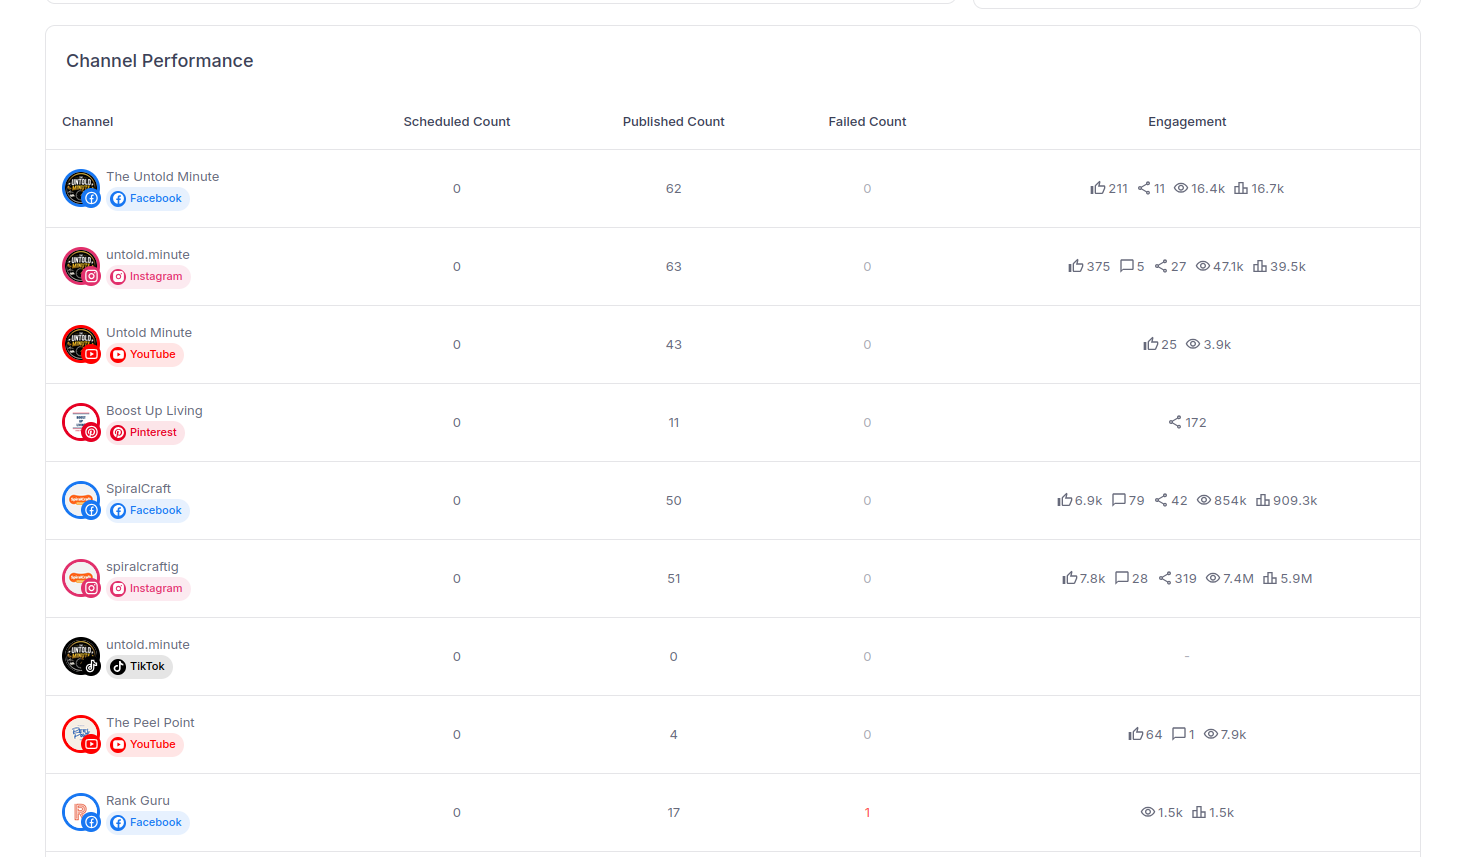Click the comments icon in the untold.minute Instagram row
The width and height of the screenshot is (1463, 857).
tap(1127, 266)
